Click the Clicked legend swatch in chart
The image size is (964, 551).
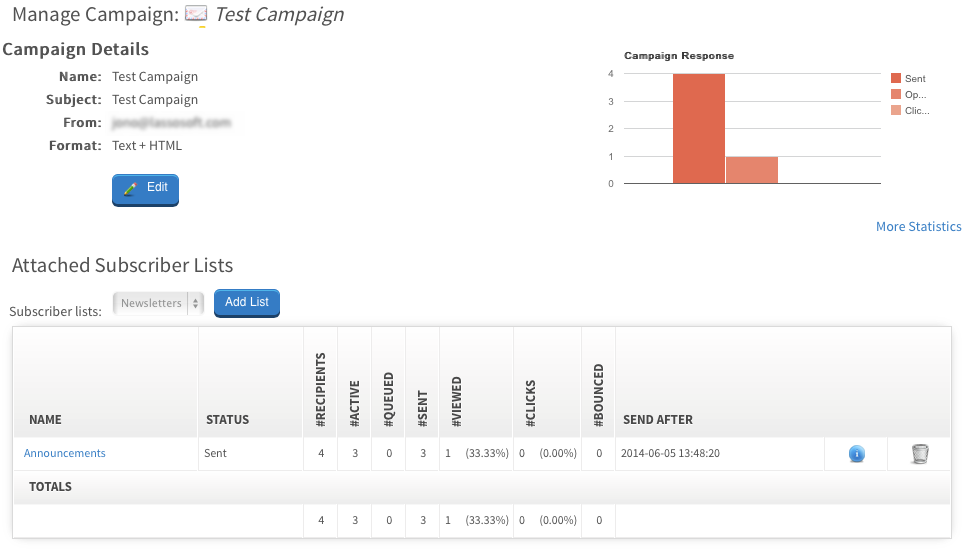[896, 110]
